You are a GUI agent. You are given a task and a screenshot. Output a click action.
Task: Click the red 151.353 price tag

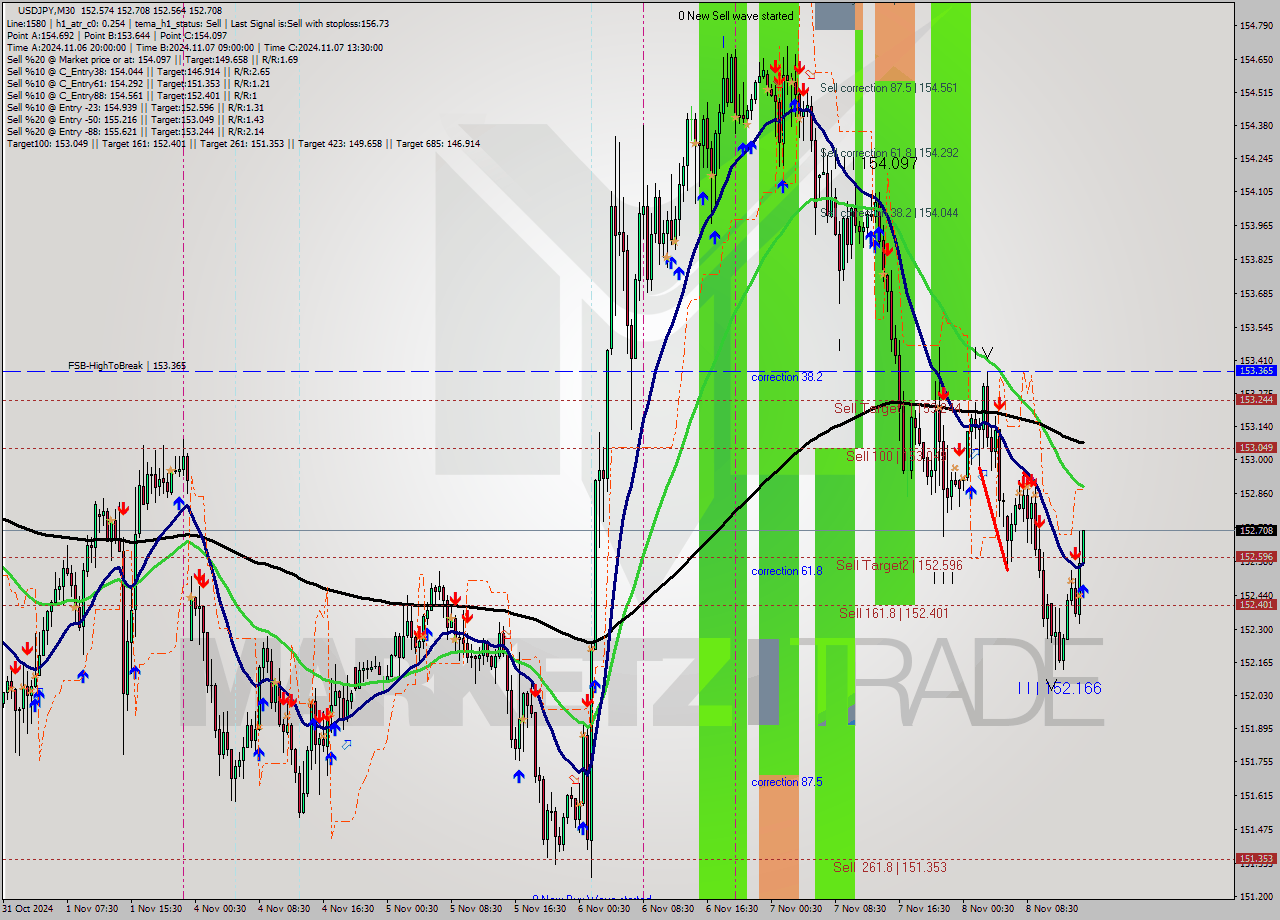click(x=1256, y=858)
